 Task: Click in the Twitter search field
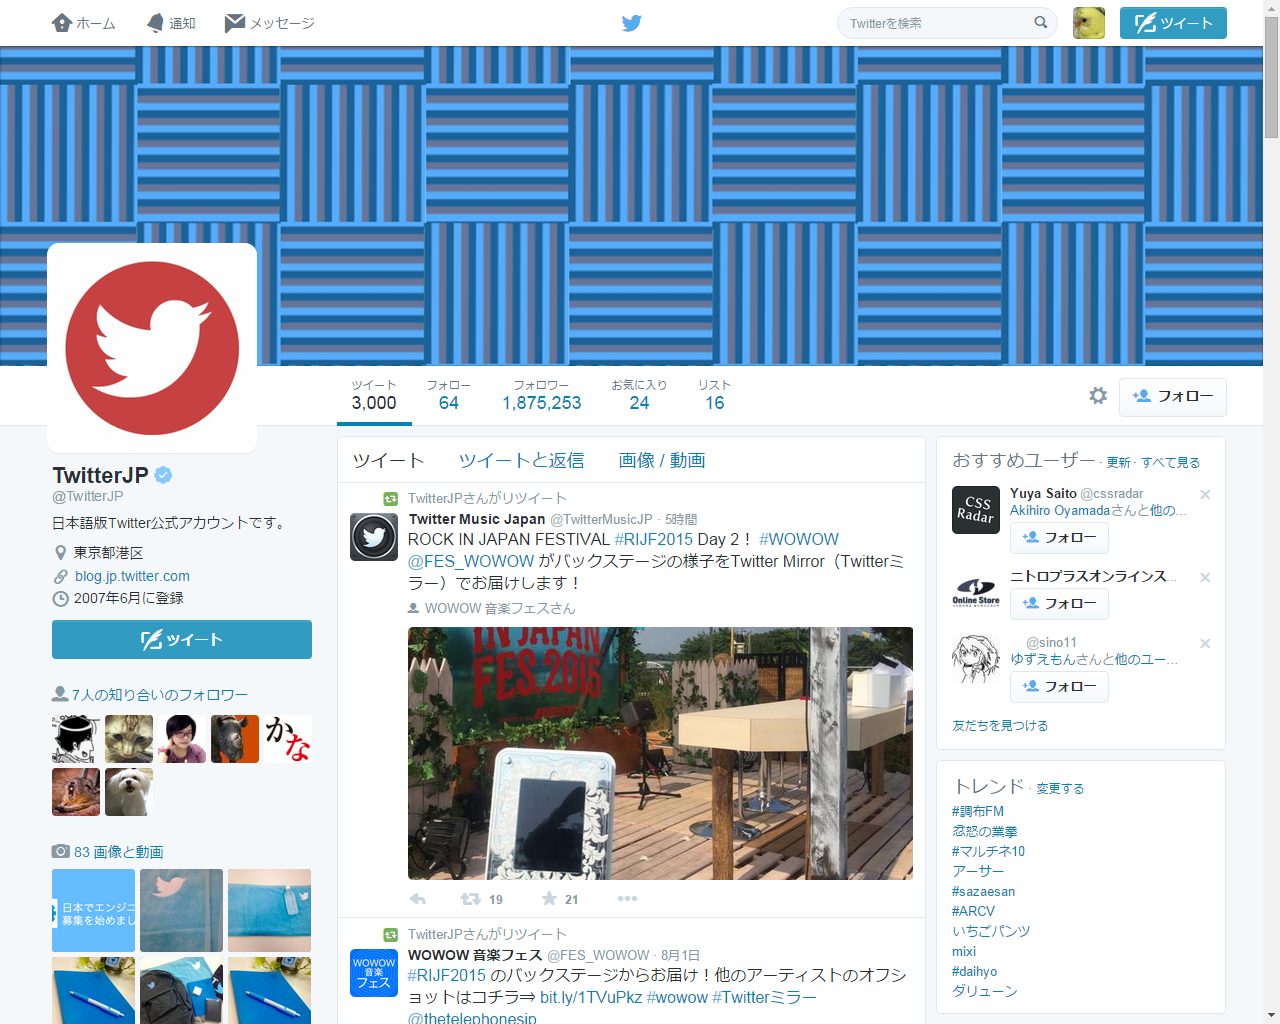coord(935,23)
